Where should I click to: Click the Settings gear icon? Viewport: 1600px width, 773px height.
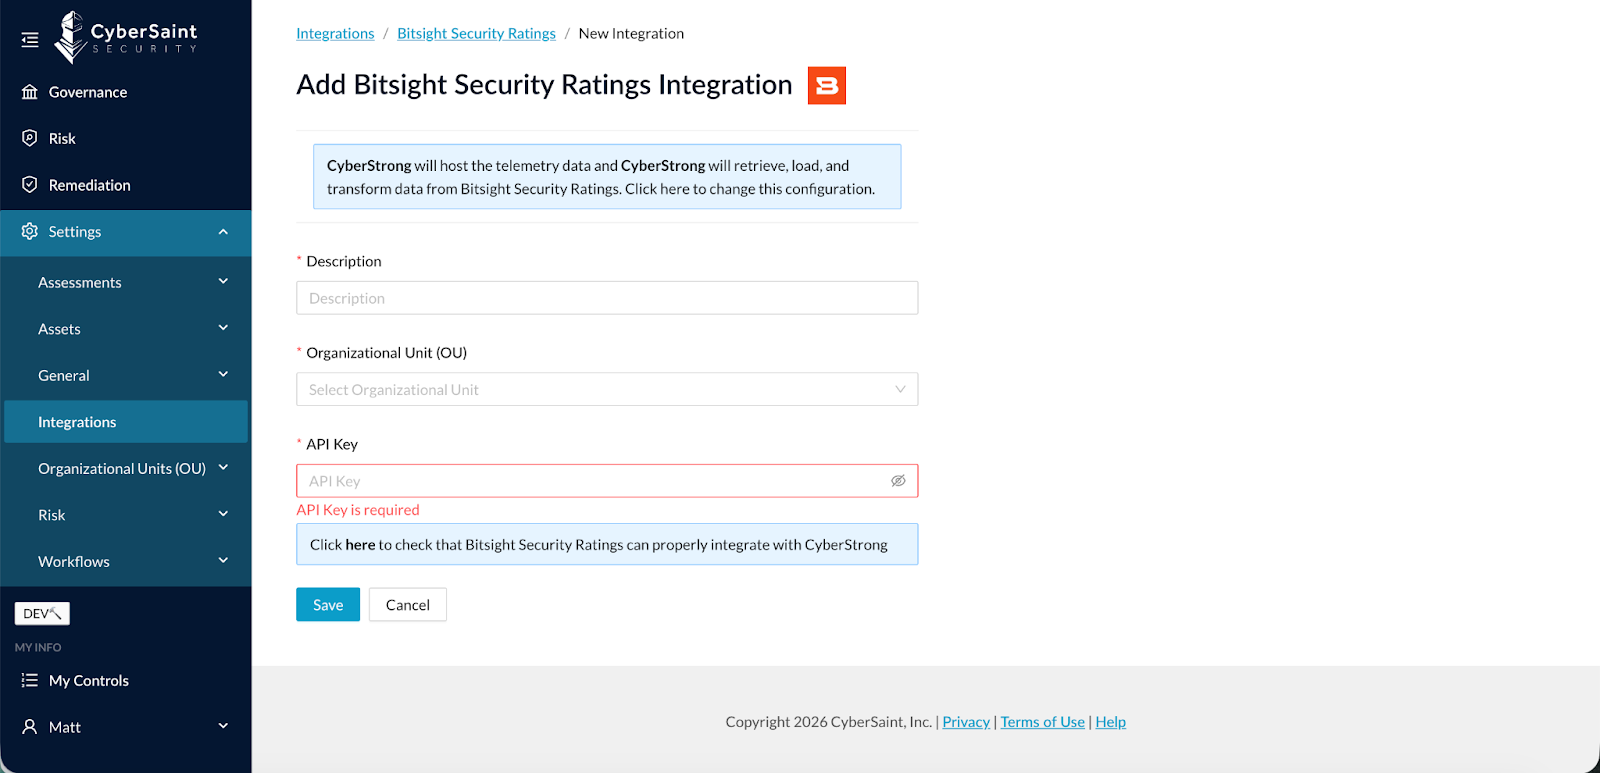(x=30, y=231)
